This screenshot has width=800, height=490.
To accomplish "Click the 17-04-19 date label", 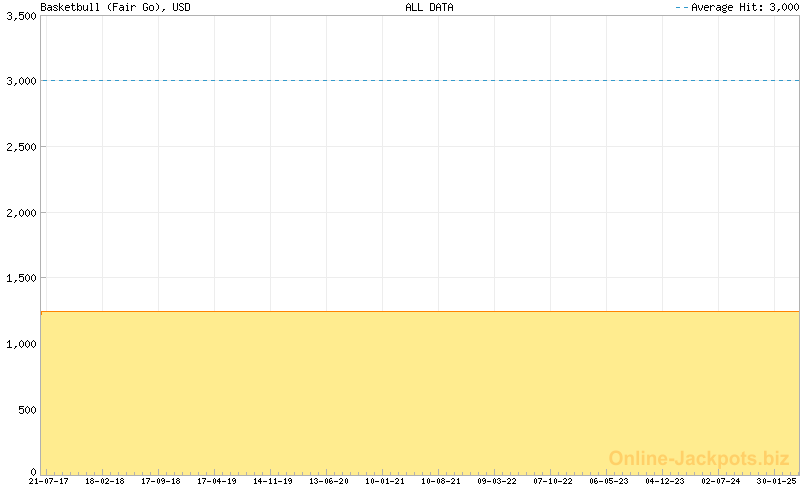I will [x=216, y=481].
